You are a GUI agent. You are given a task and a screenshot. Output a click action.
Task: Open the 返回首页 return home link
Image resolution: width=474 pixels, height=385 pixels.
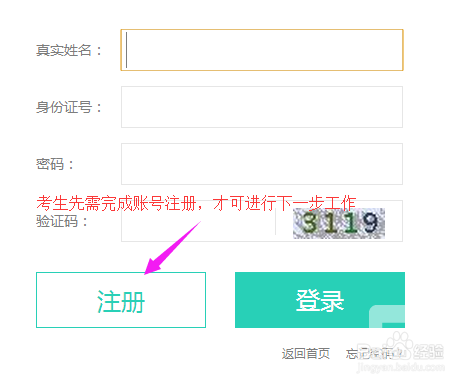(306, 354)
